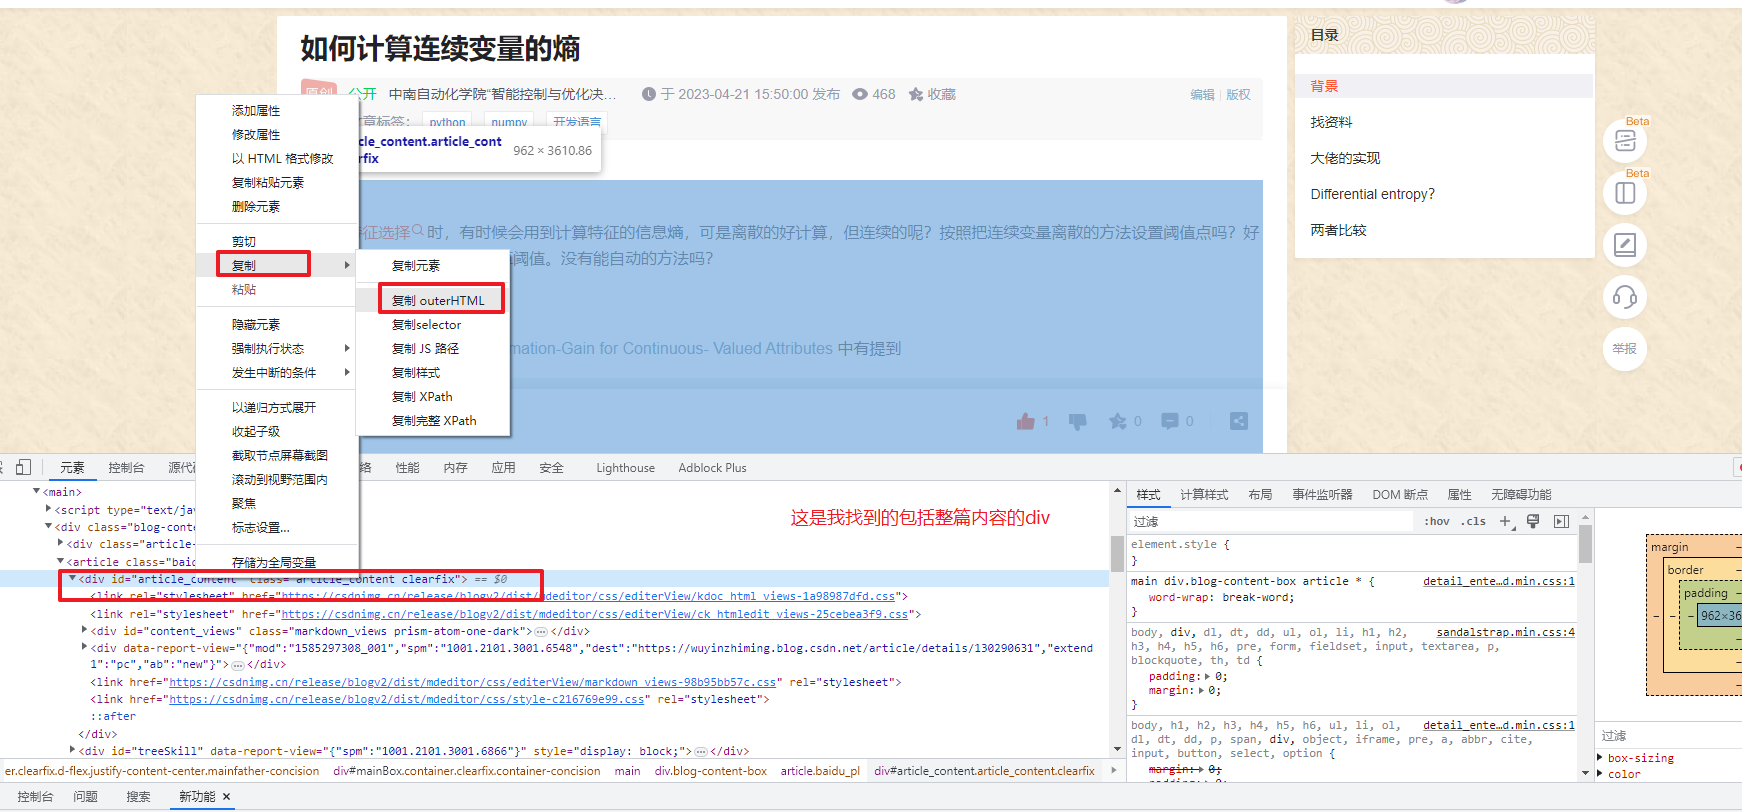Switch to the 计算样式 pane tab
The image size is (1742, 812).
tap(1204, 494)
